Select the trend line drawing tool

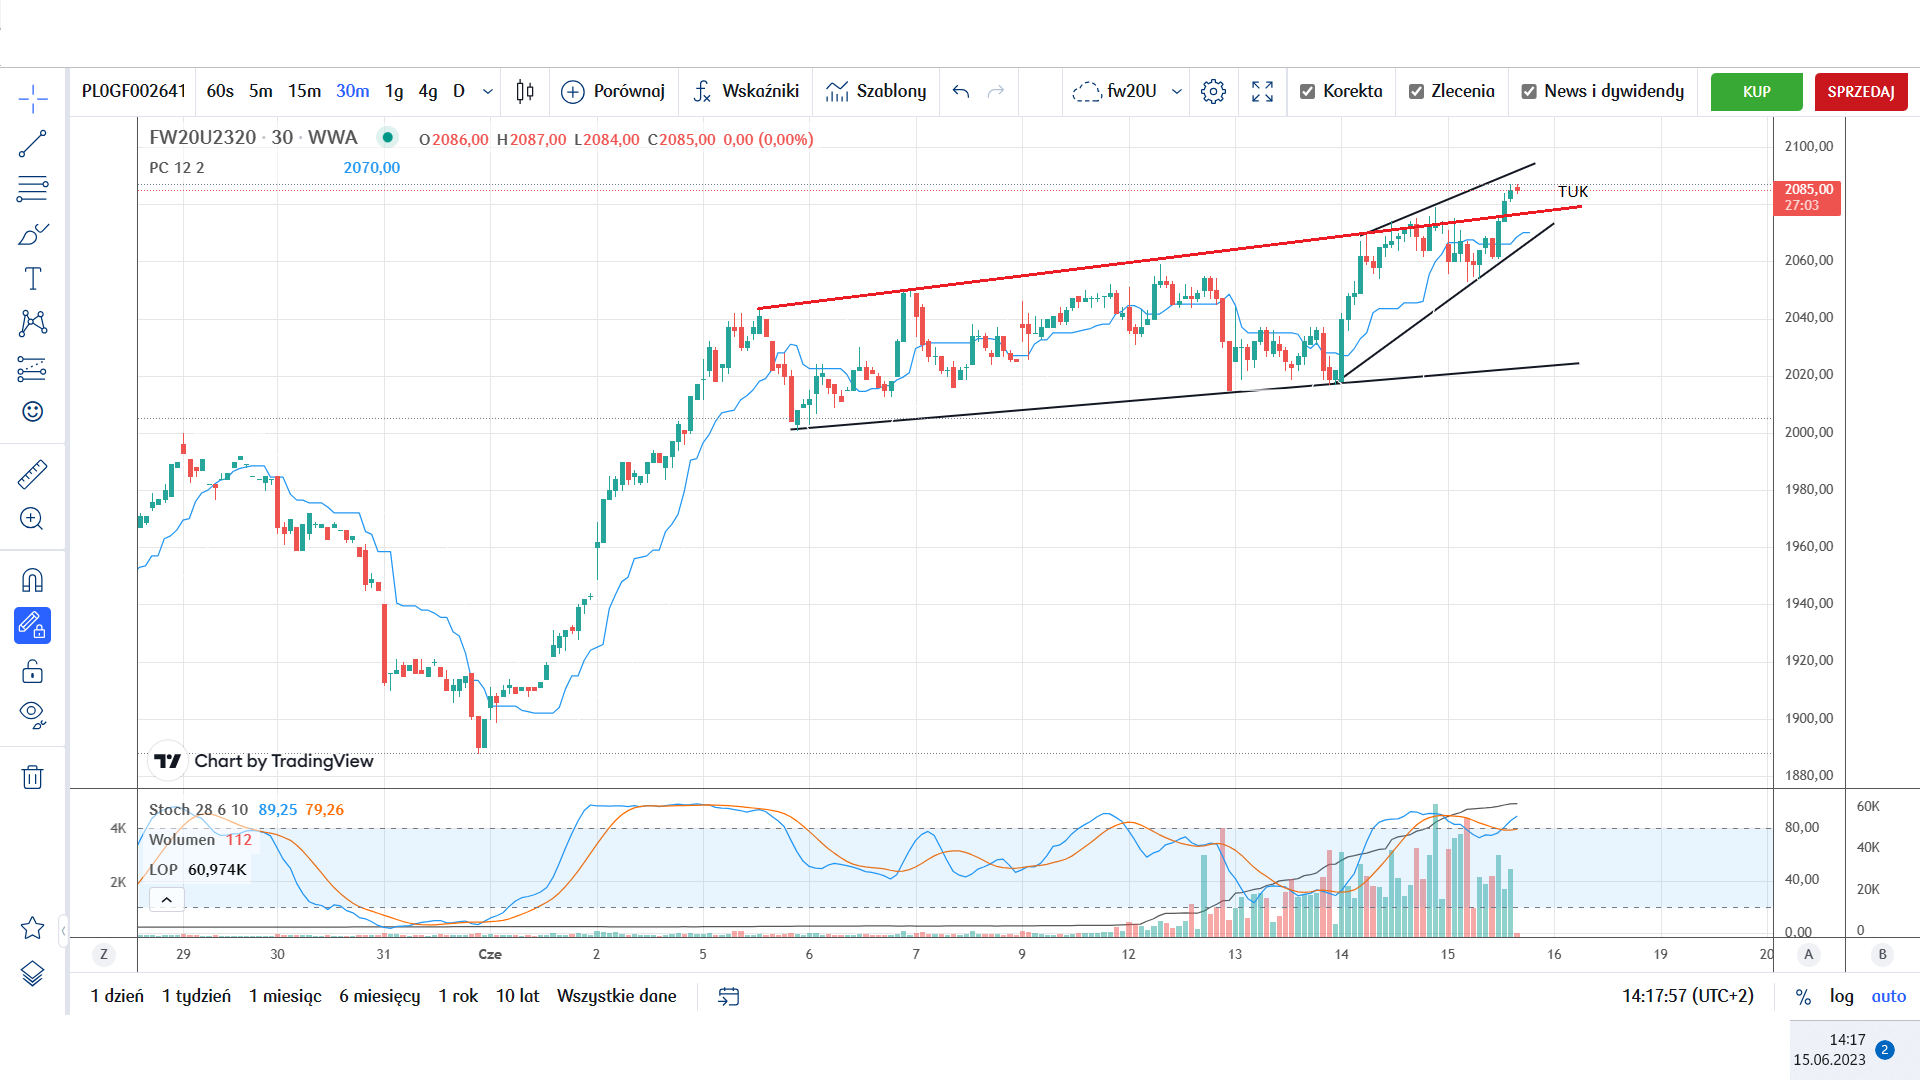(32, 144)
